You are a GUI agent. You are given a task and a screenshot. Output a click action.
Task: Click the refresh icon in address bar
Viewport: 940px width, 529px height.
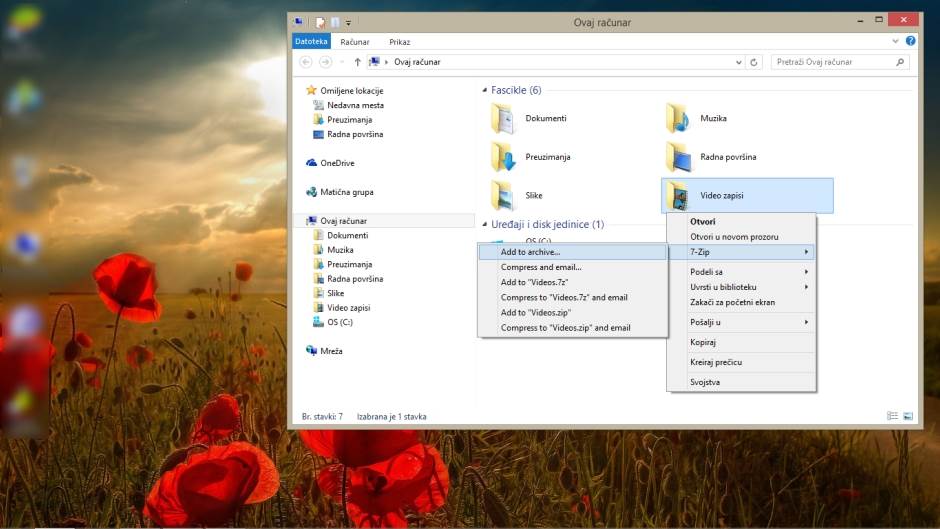(755, 62)
